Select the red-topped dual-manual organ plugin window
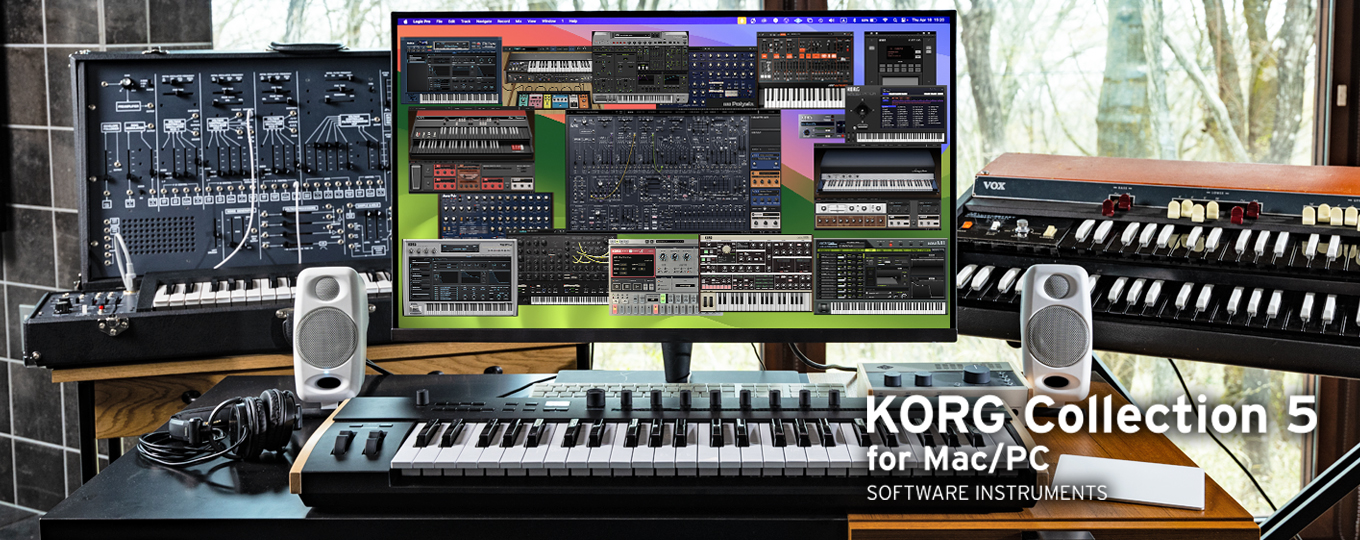Image resolution: width=1360 pixels, height=540 pixels. (x=471, y=150)
